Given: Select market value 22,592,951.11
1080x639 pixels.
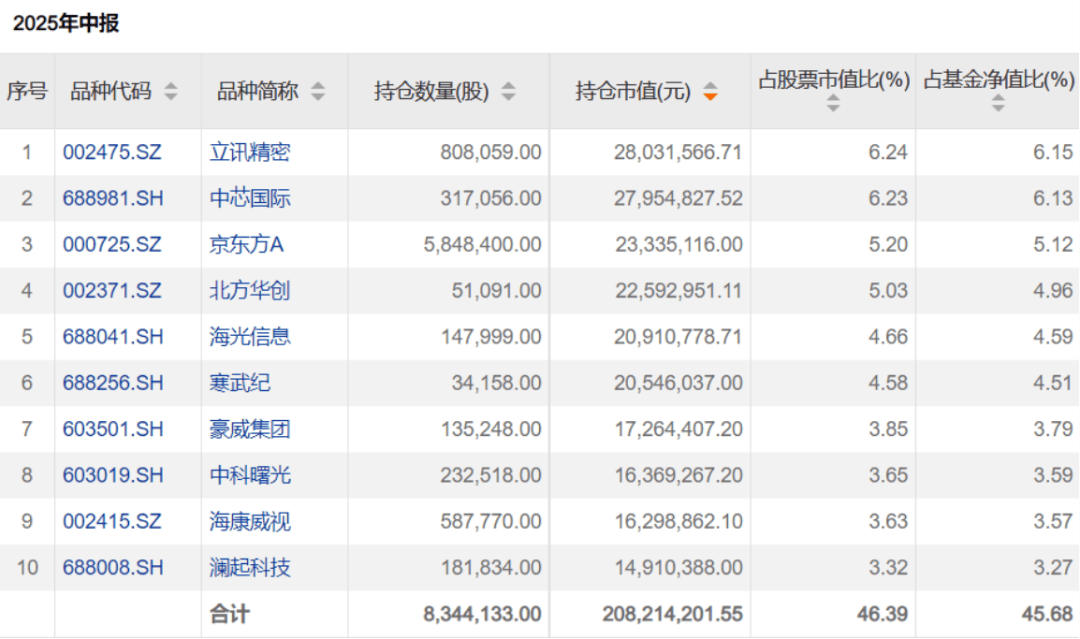Looking at the screenshot, I should tap(678, 291).
